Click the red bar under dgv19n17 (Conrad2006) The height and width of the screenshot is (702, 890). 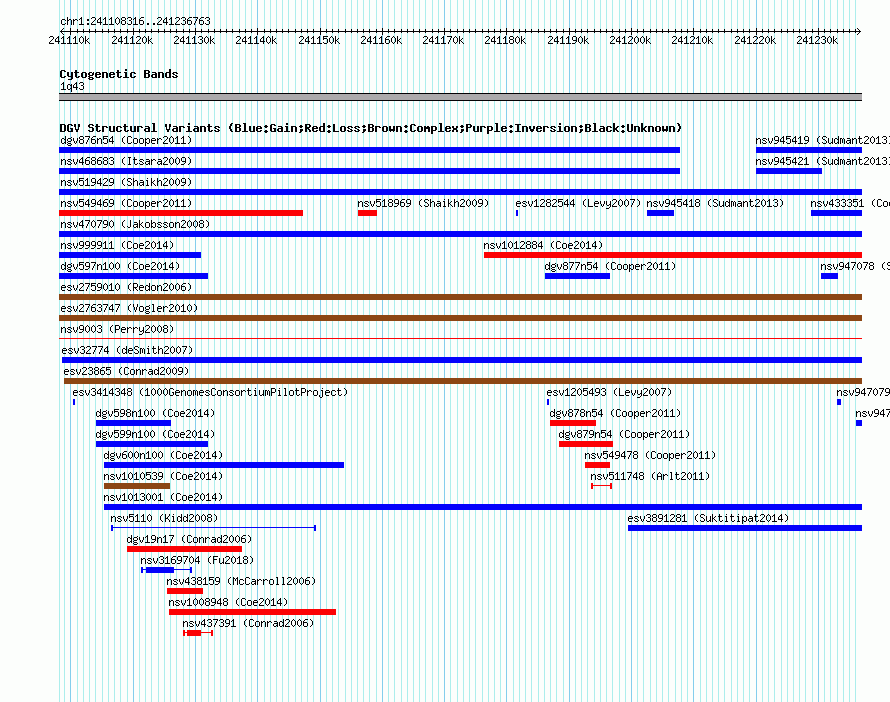point(184,549)
